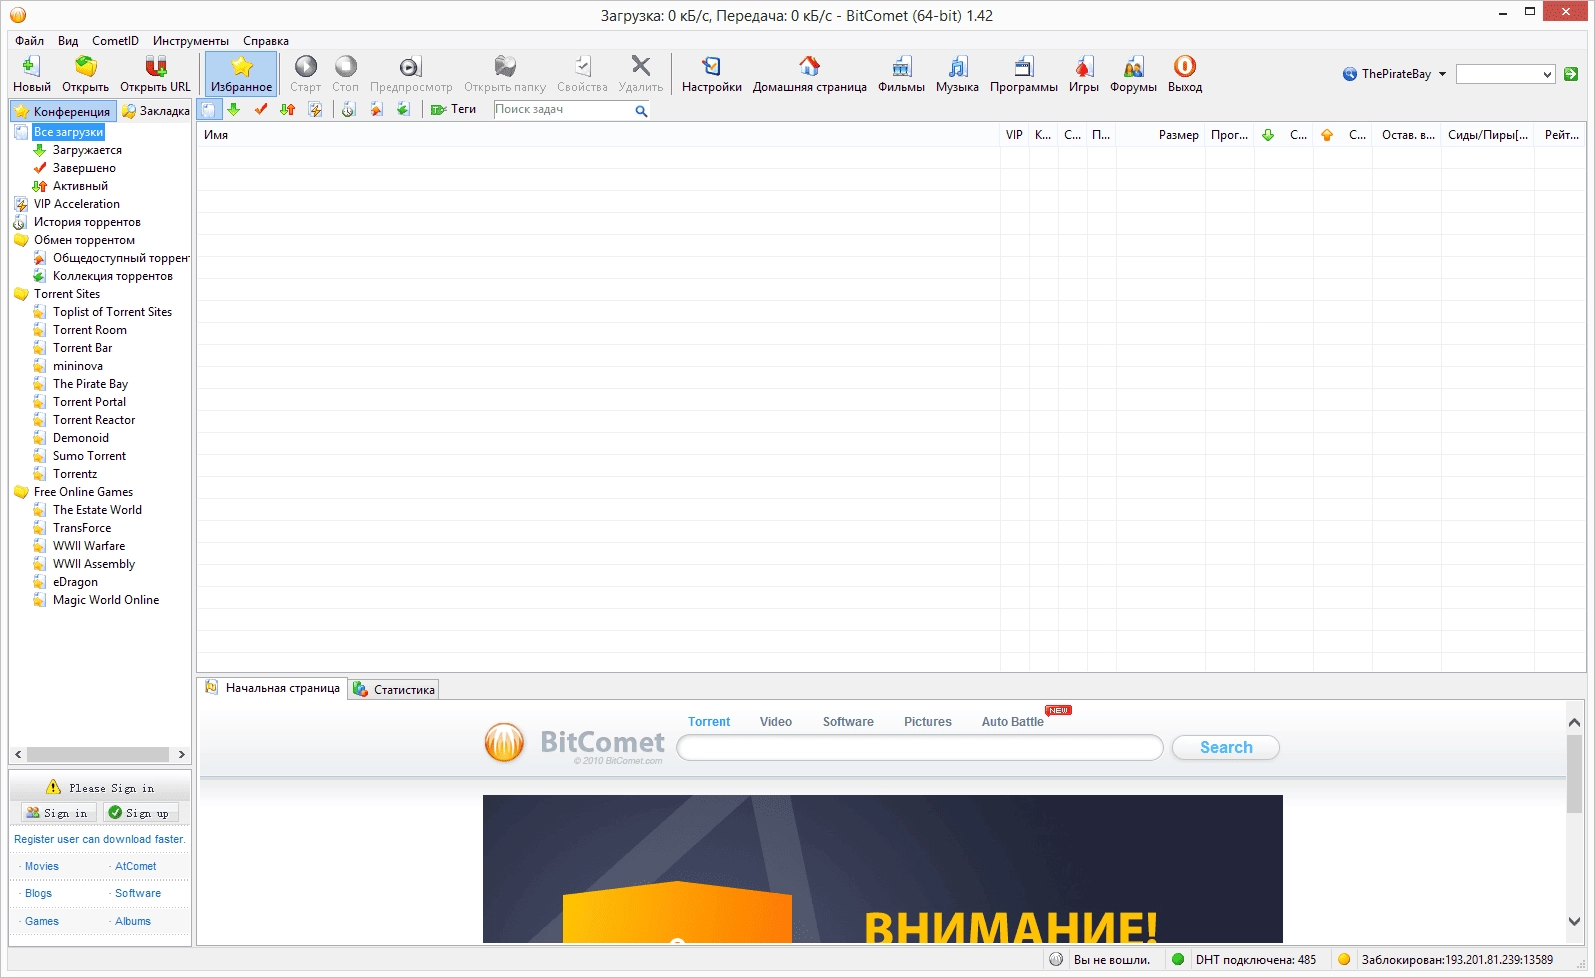This screenshot has height=978, width=1595.
Task: Switch to the Закладка tab
Action: click(x=156, y=111)
